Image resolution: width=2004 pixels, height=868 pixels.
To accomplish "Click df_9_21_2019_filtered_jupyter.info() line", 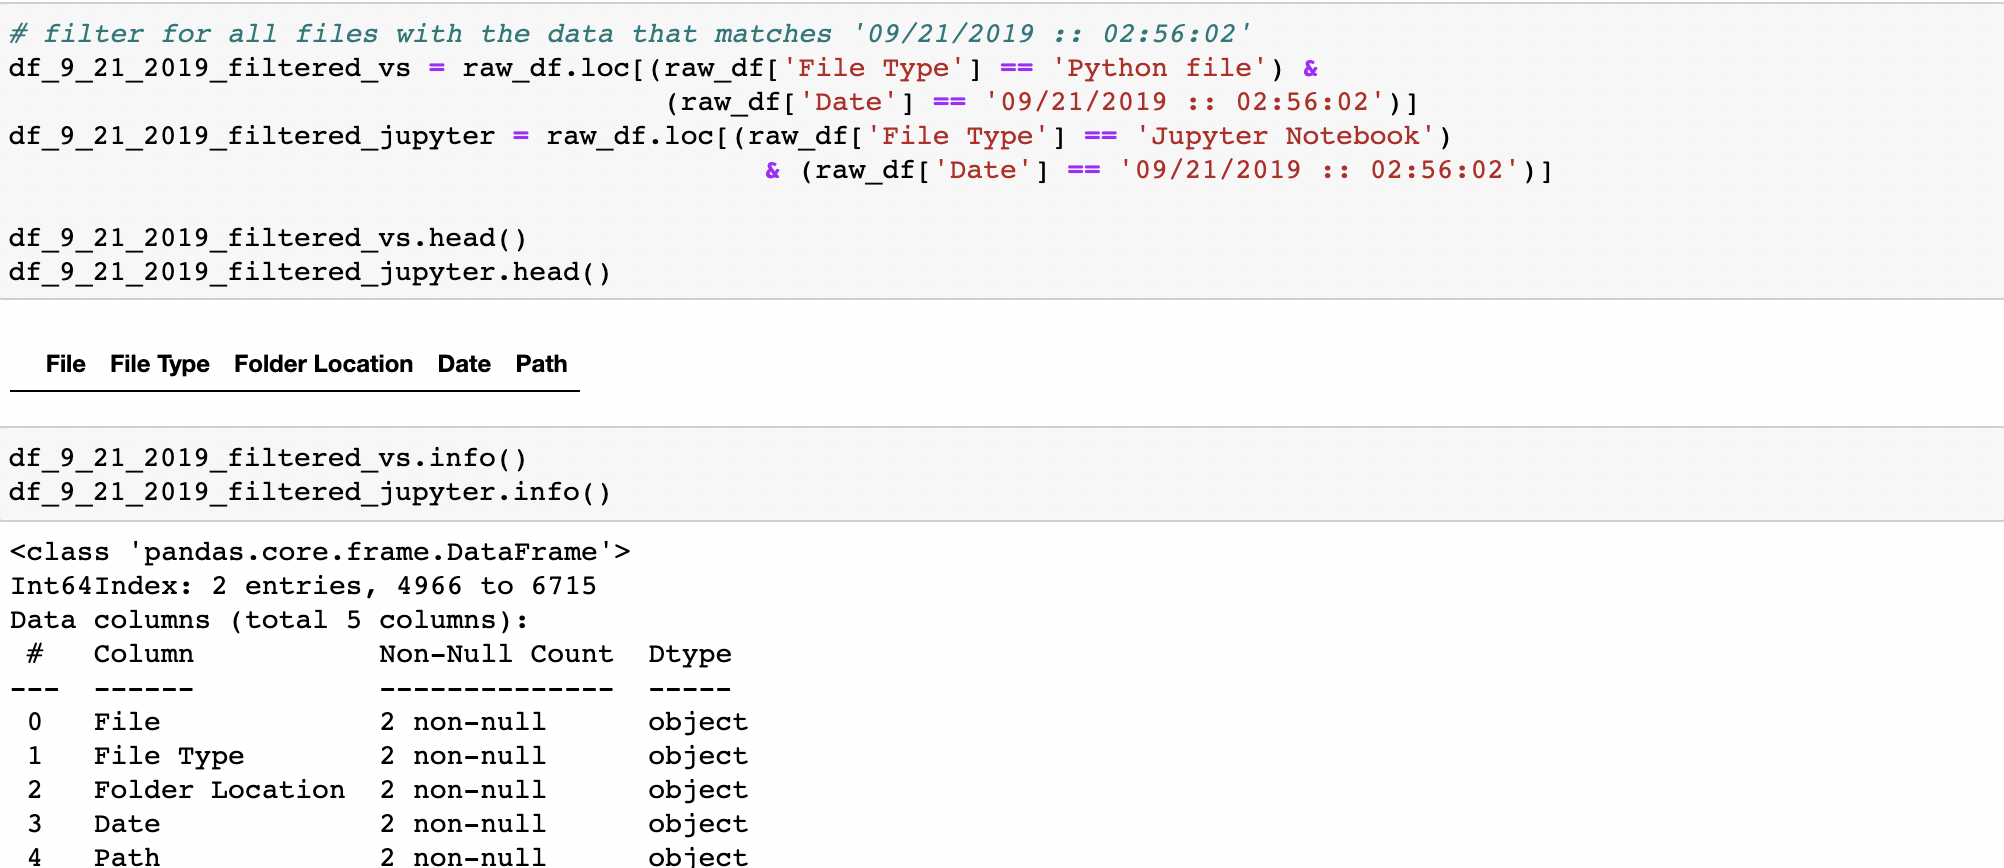I will pyautogui.click(x=310, y=492).
